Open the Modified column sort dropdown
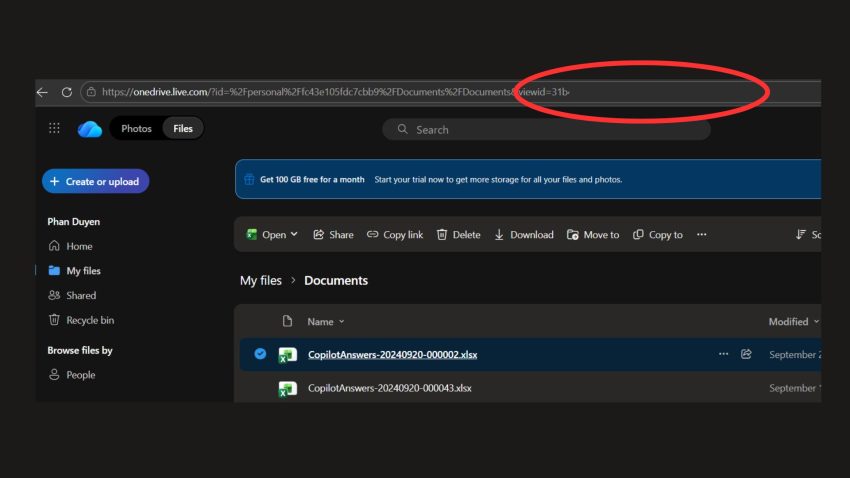The width and height of the screenshot is (850, 478). click(816, 321)
